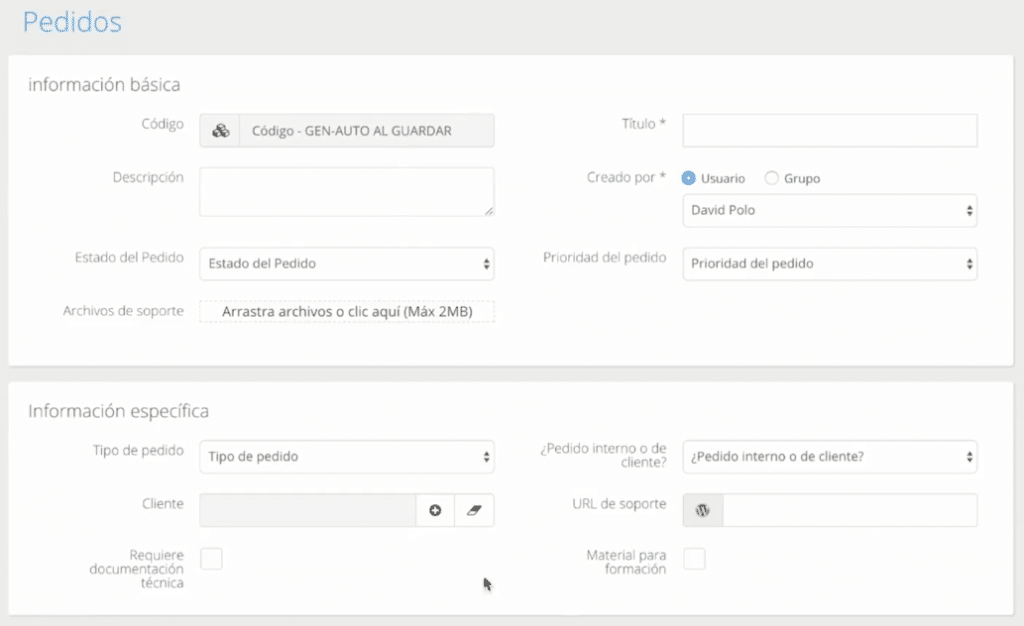Screen dimensions: 1024x626
Task: Click the información básica section title
Action: pos(104,85)
